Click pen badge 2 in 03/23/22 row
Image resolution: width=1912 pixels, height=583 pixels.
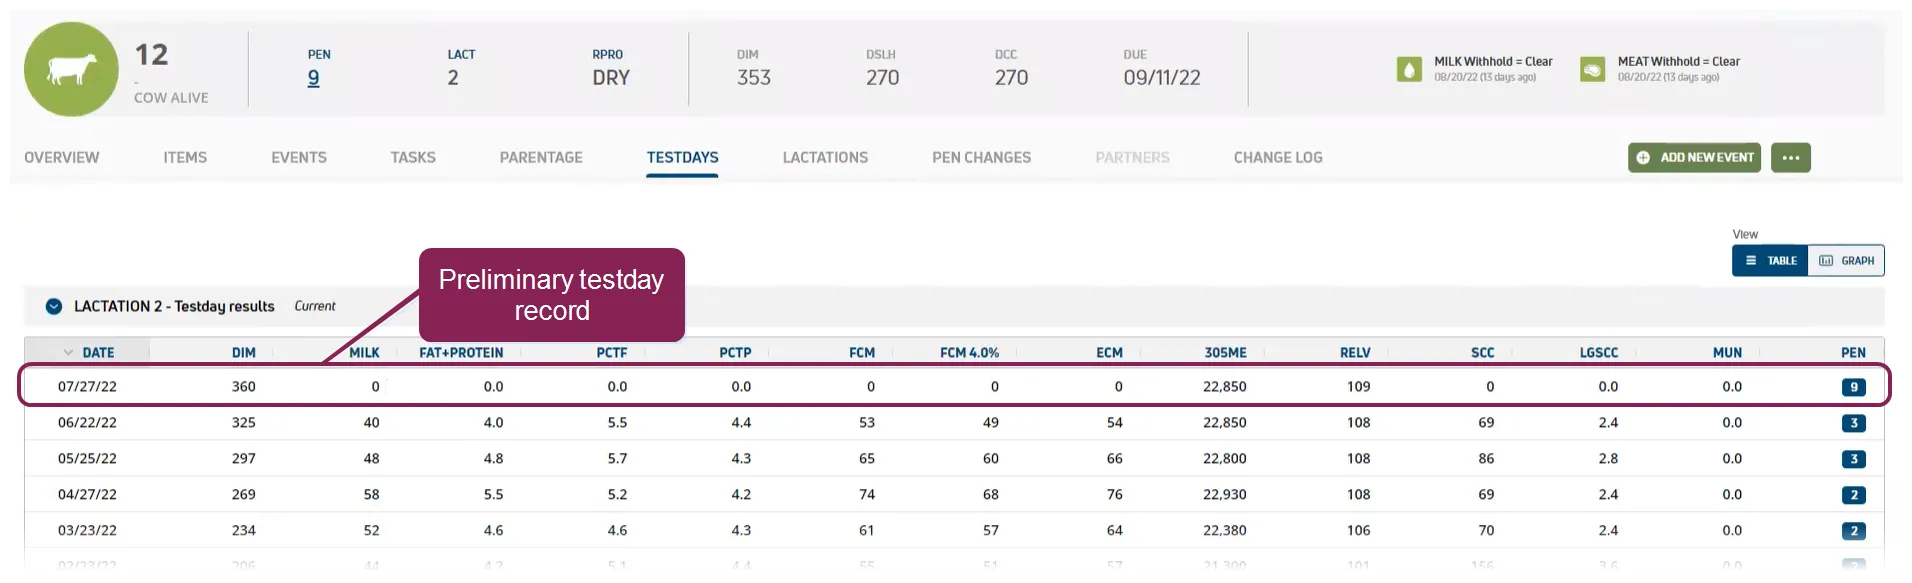pos(1853,531)
